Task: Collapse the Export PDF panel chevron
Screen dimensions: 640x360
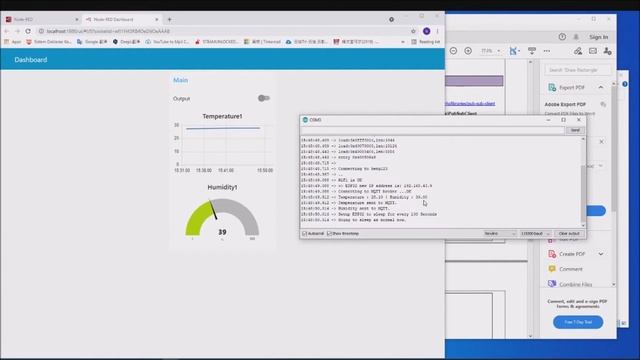Action: [x=601, y=87]
